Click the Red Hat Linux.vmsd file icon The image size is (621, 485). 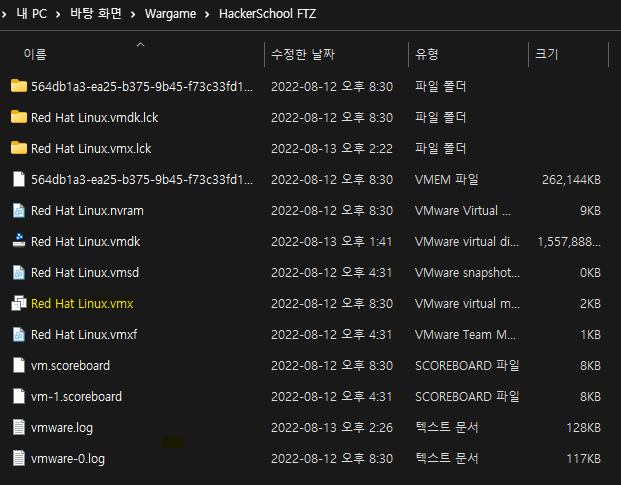tap(19, 272)
